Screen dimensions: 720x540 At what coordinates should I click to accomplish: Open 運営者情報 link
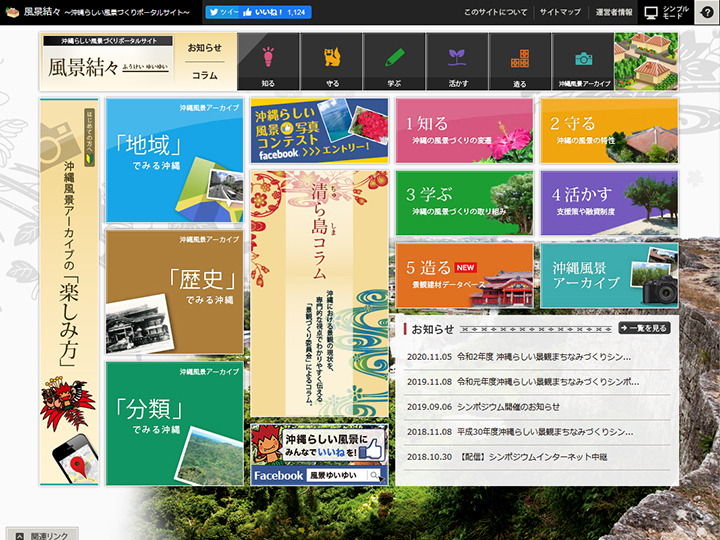(x=614, y=12)
